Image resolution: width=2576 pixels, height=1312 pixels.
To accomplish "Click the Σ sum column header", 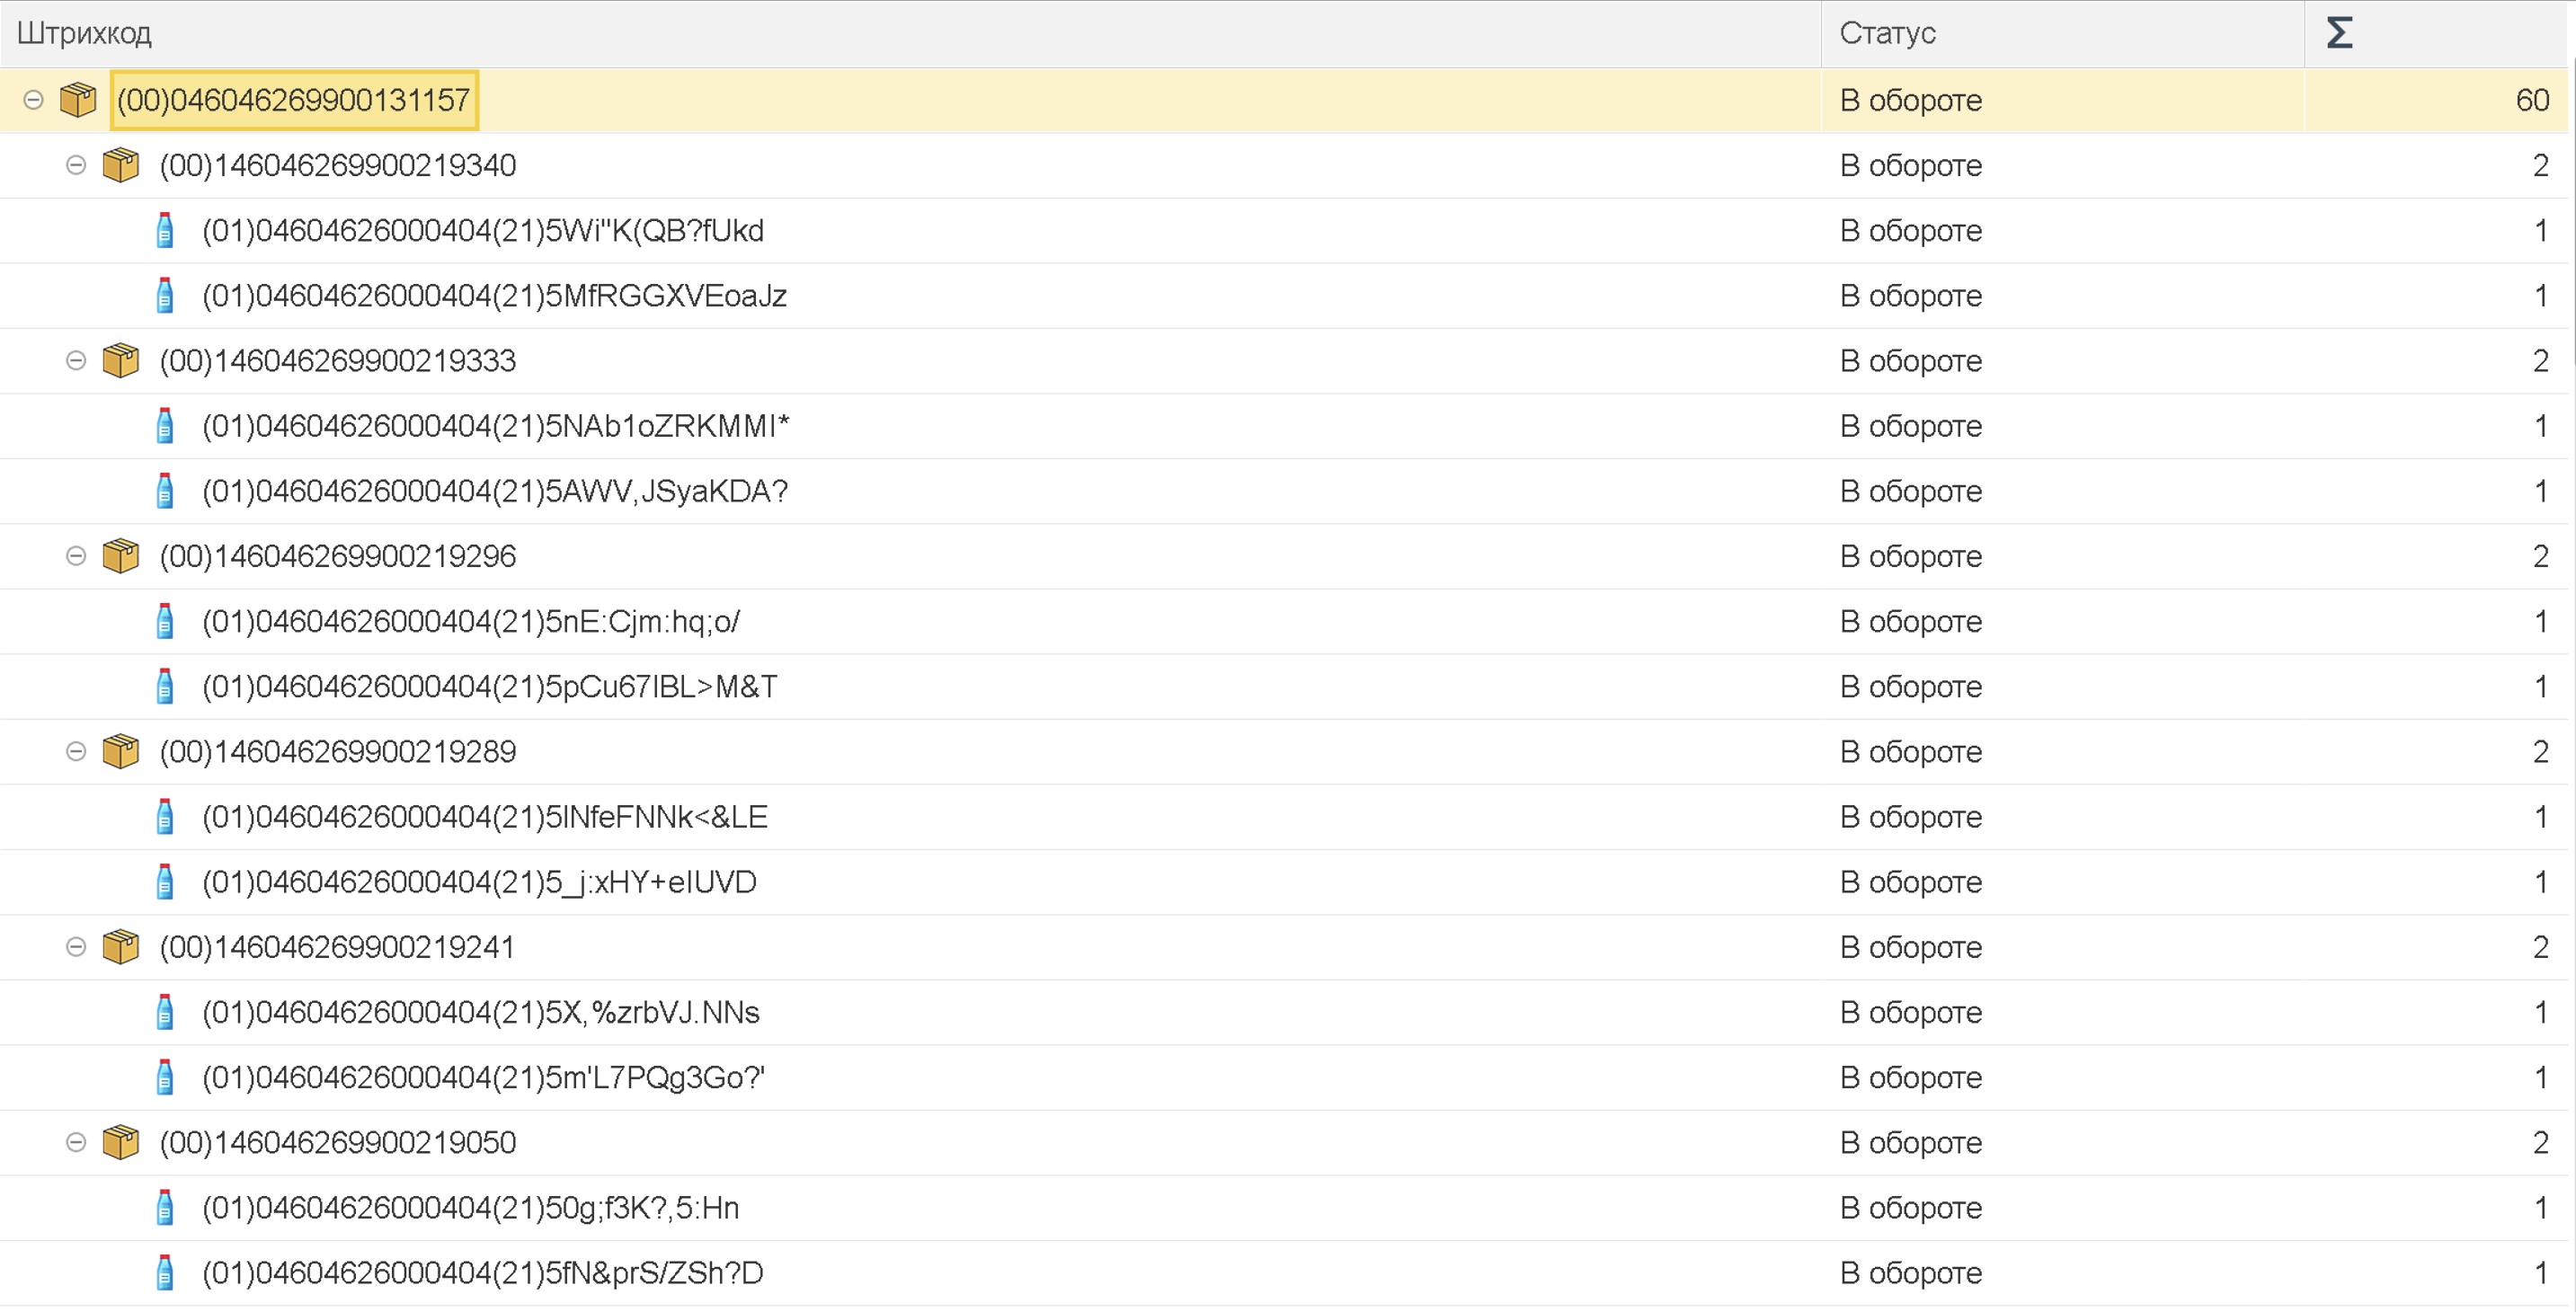I will [2436, 33].
